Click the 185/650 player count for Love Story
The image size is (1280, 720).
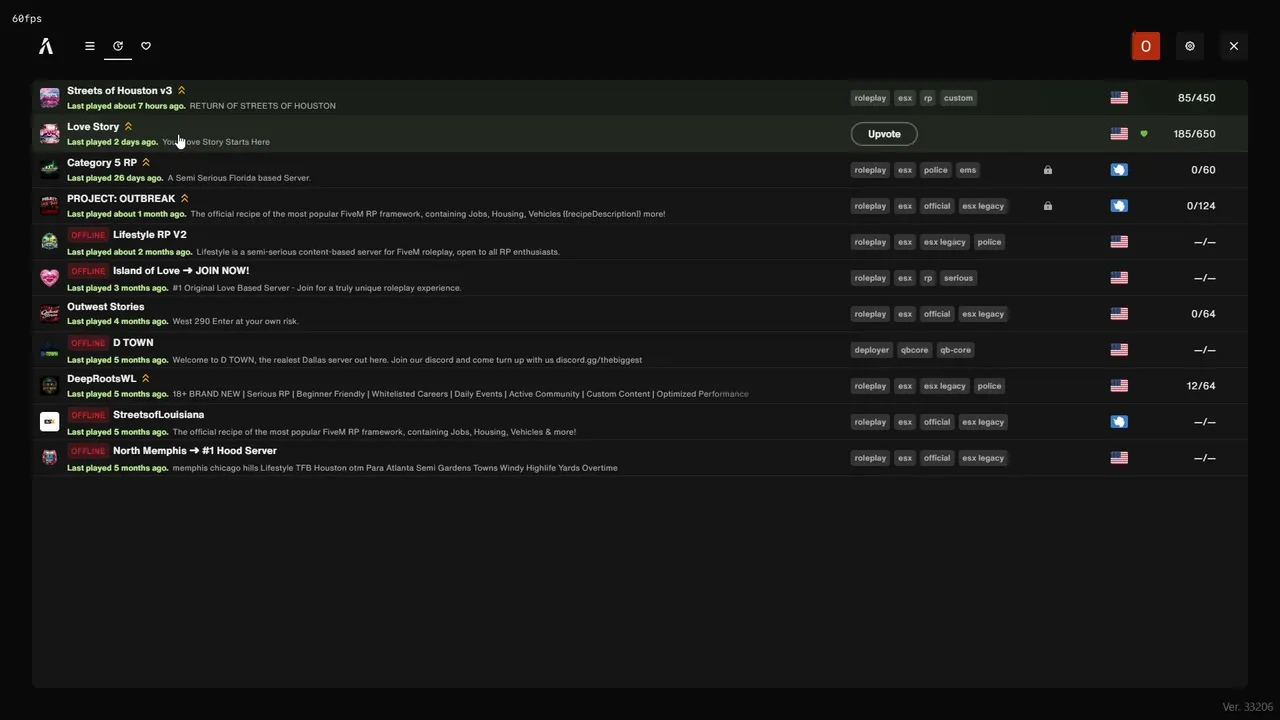[x=1195, y=134]
